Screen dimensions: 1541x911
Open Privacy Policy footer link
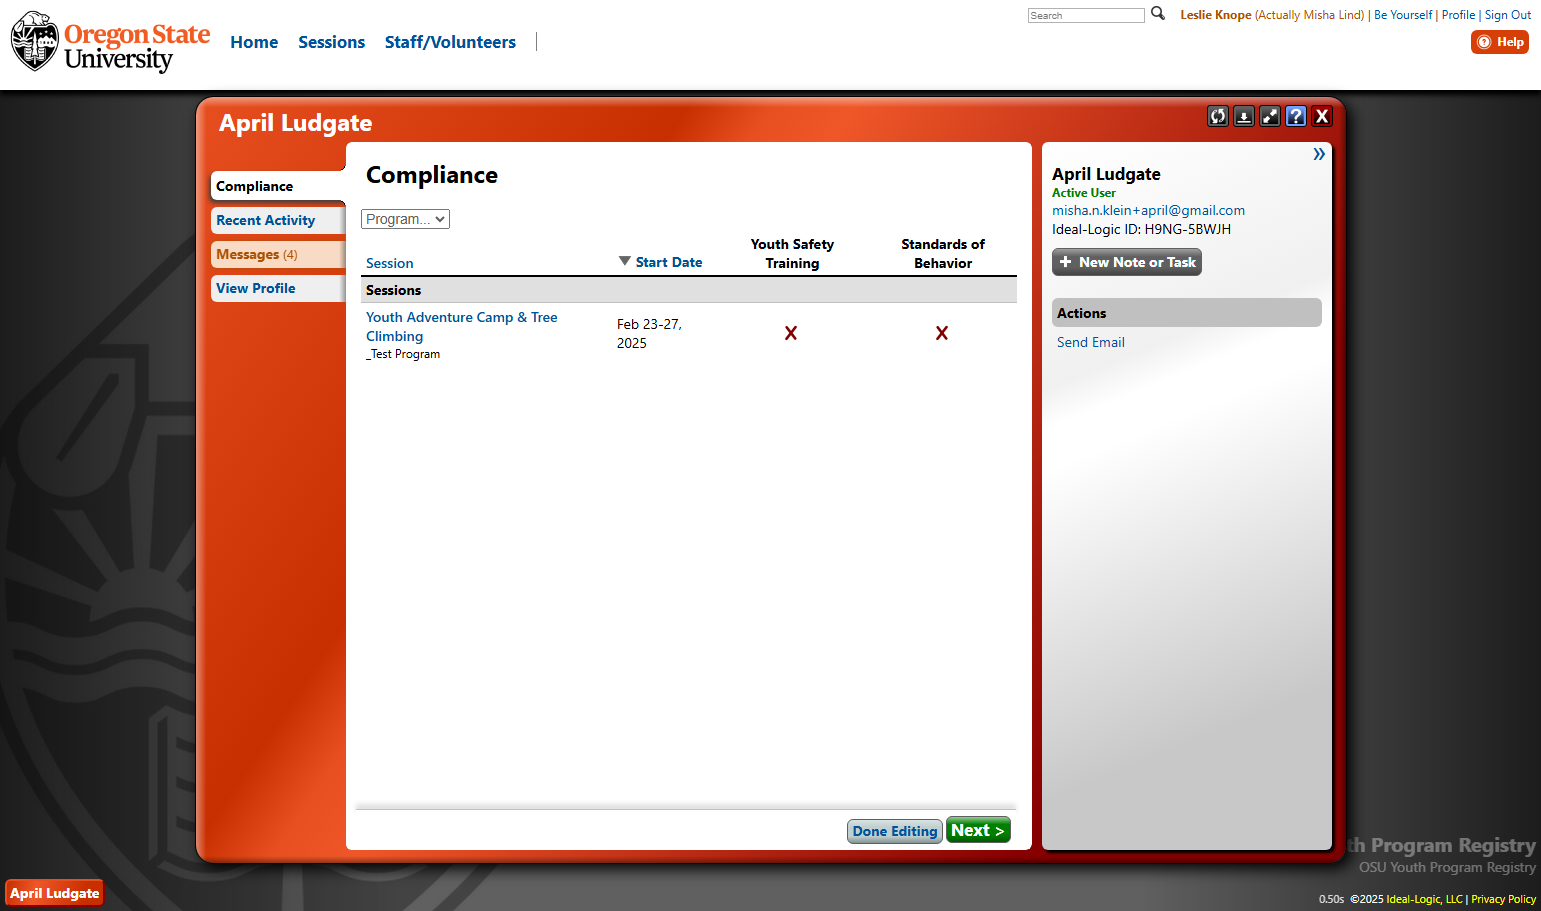[x=1503, y=899]
